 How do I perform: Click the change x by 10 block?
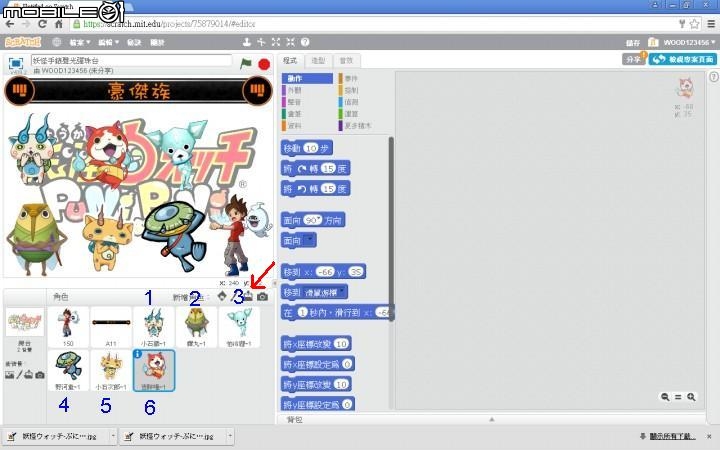click(x=316, y=344)
